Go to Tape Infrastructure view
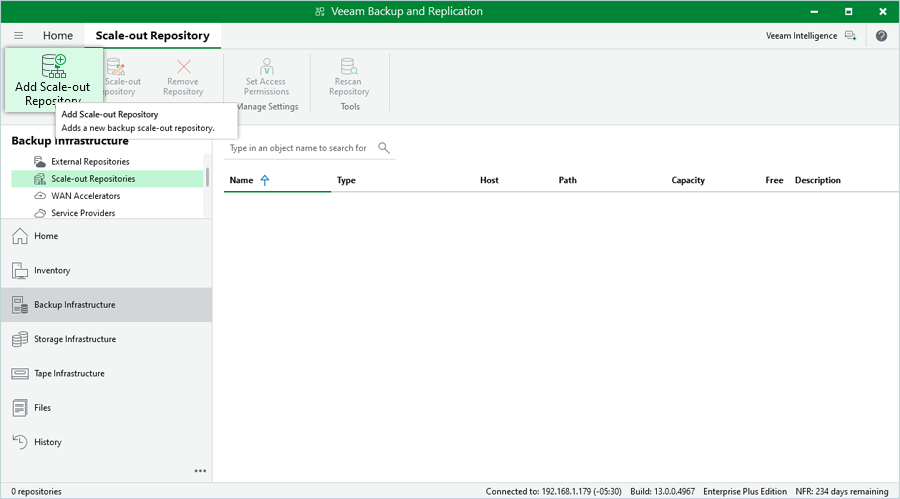This screenshot has width=900, height=499. (69, 374)
